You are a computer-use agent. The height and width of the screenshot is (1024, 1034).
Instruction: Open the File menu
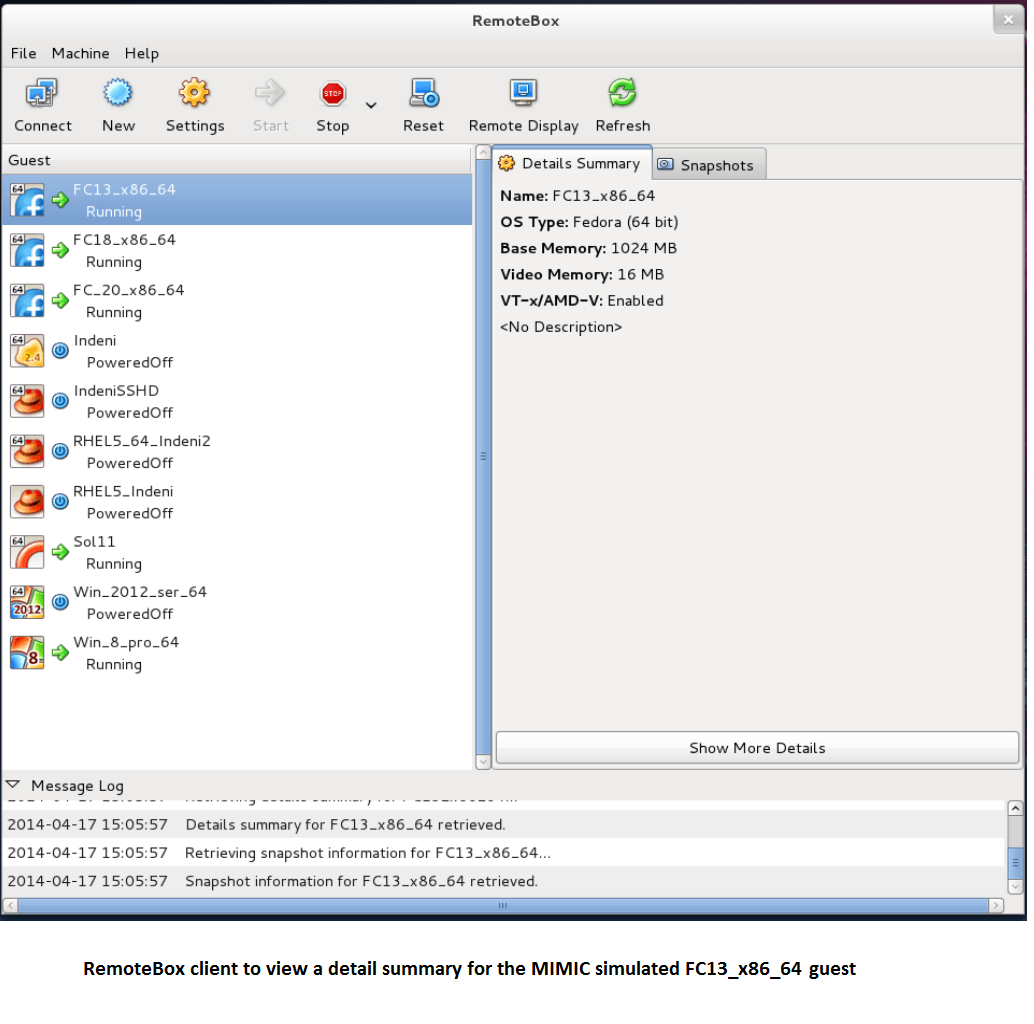[23, 53]
